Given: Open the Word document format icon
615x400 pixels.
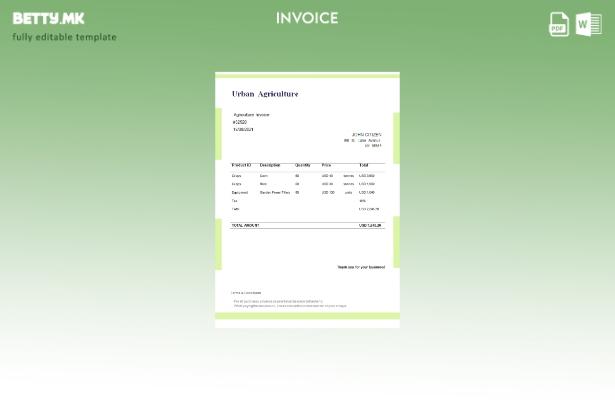Looking at the screenshot, I should pos(588,24).
